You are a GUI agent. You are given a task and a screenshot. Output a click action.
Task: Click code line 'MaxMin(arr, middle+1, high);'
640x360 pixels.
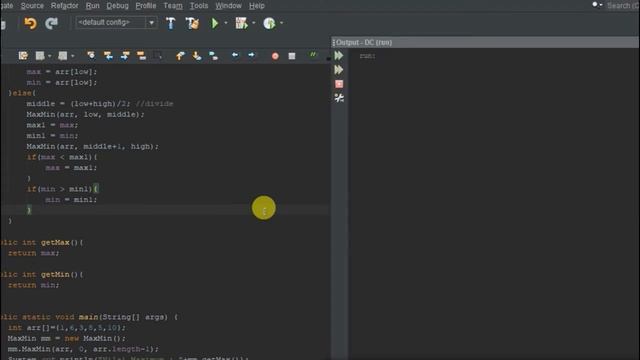[92, 146]
